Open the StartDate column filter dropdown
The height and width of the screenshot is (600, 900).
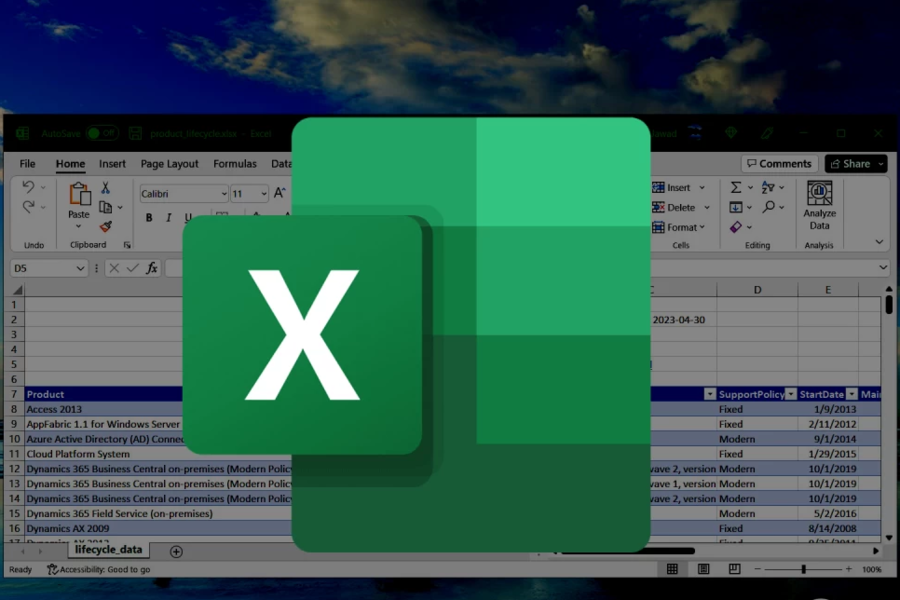(852, 394)
